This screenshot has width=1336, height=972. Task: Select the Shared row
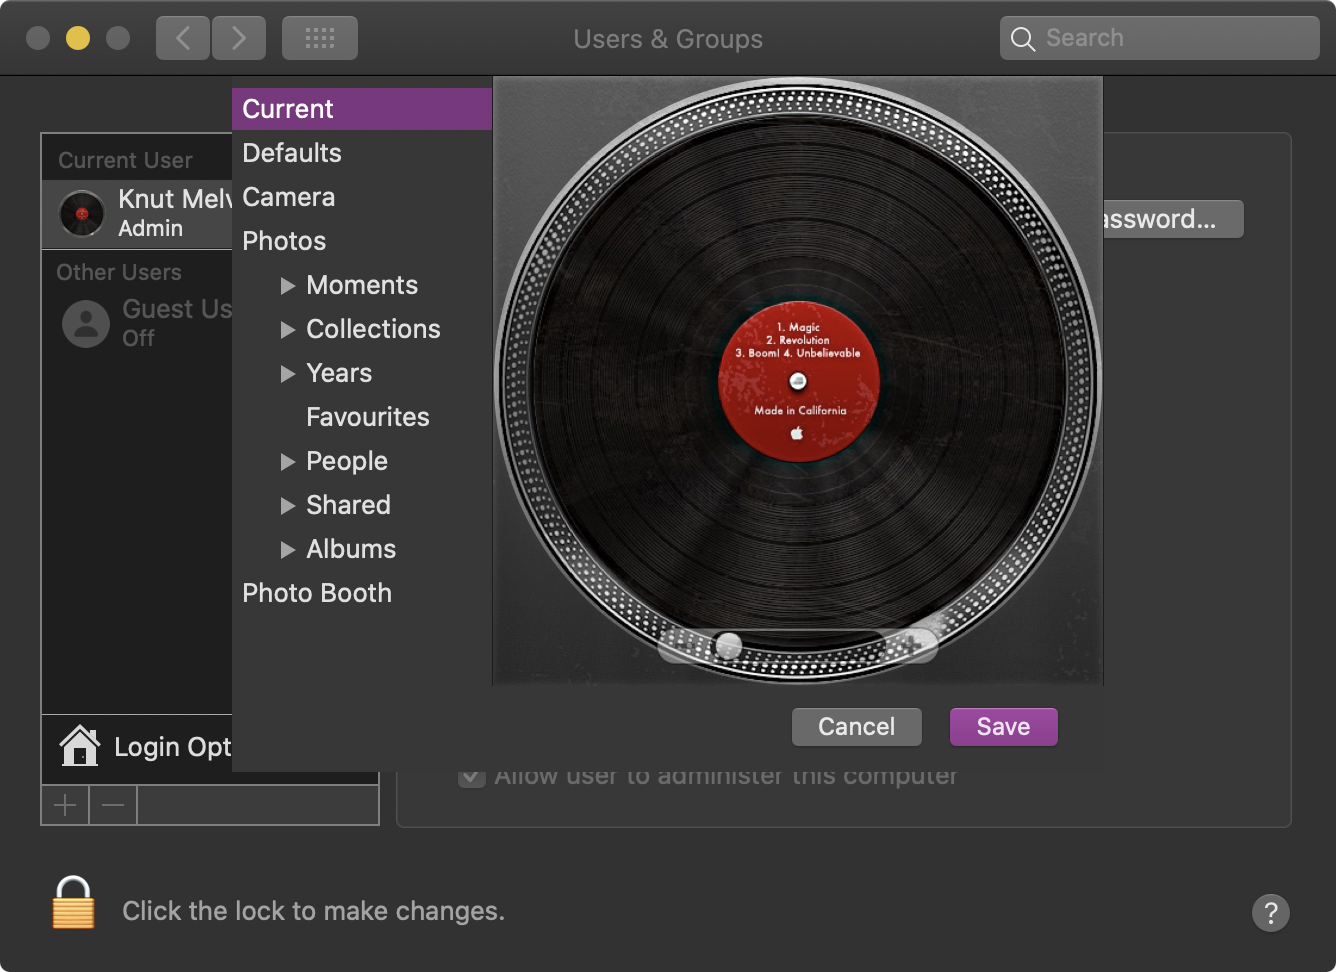362,505
